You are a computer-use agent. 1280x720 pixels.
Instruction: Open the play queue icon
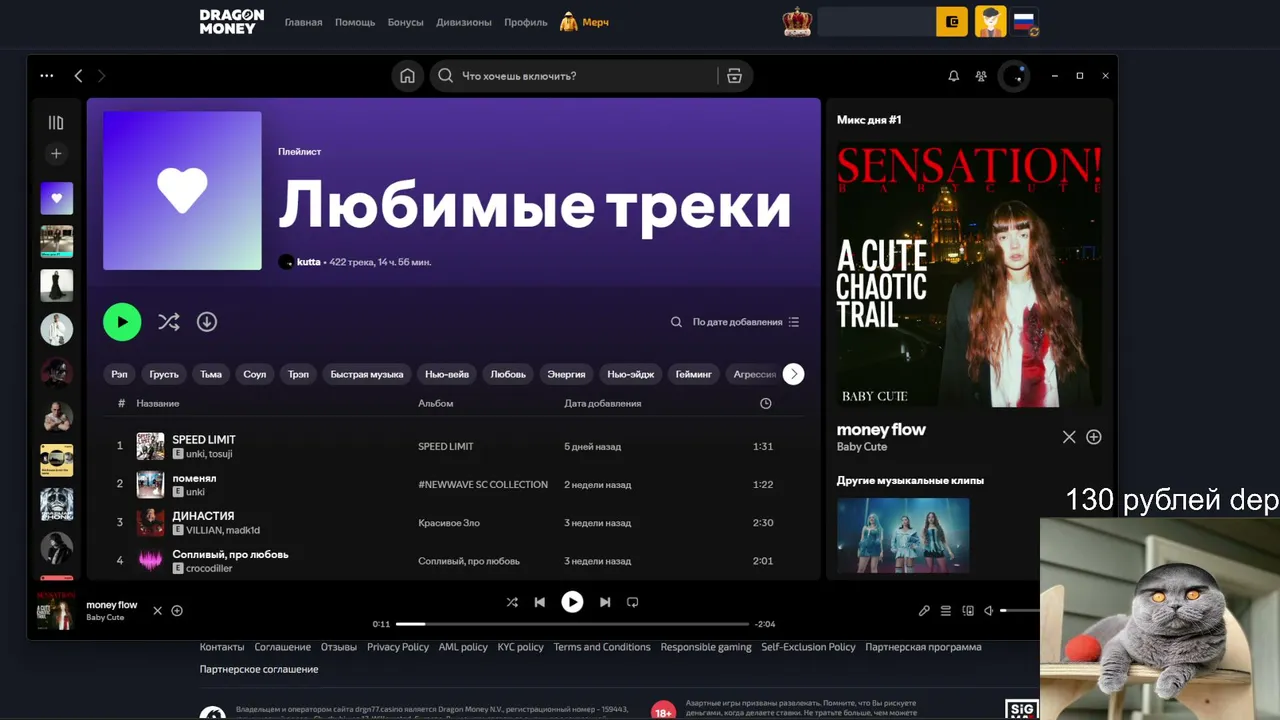tap(946, 611)
